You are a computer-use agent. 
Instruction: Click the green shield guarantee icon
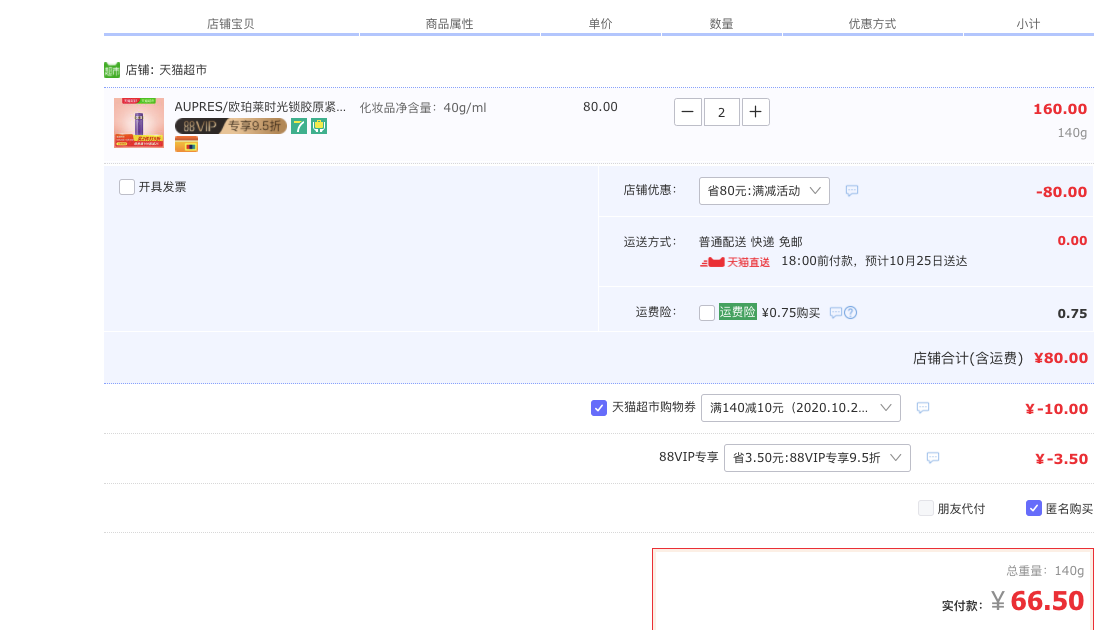click(x=319, y=126)
